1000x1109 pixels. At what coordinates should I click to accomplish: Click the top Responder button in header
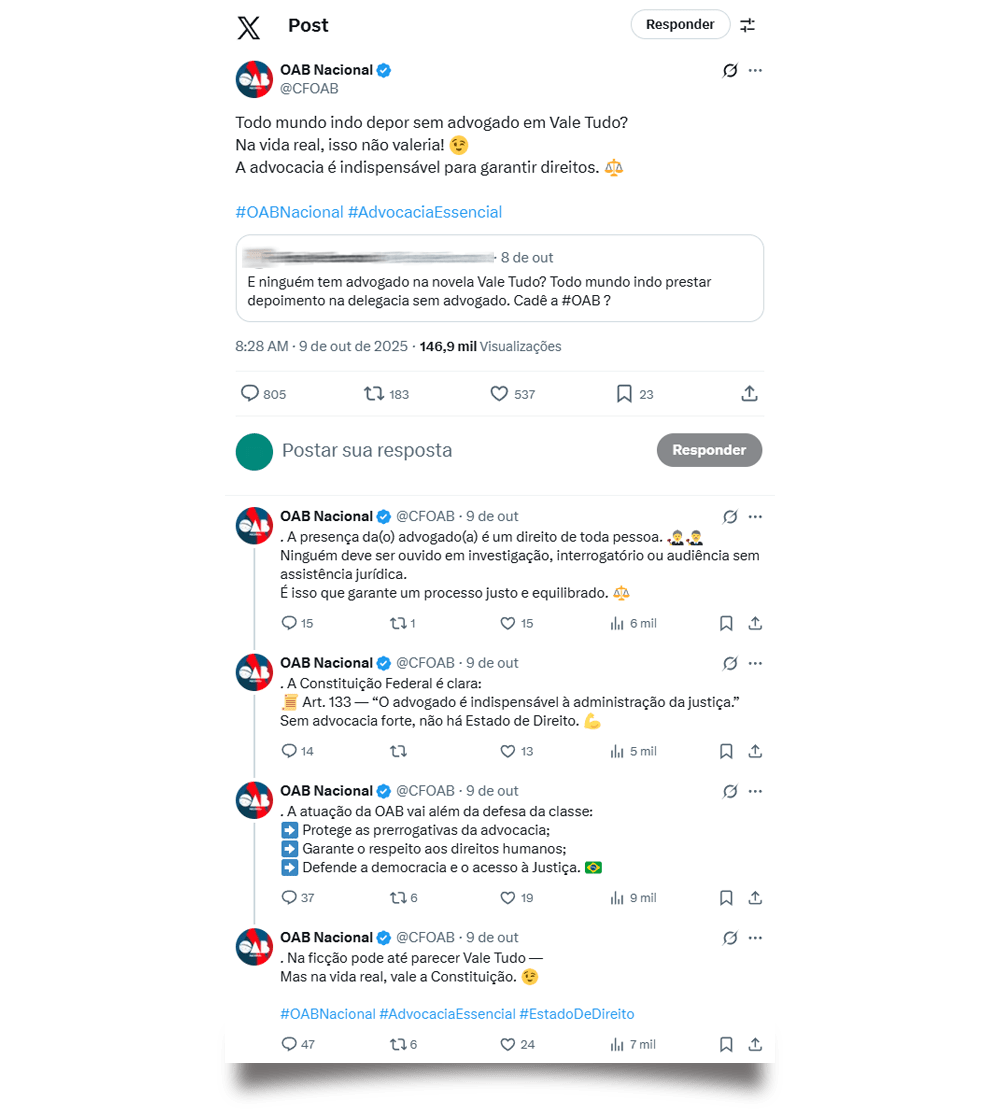(680, 25)
